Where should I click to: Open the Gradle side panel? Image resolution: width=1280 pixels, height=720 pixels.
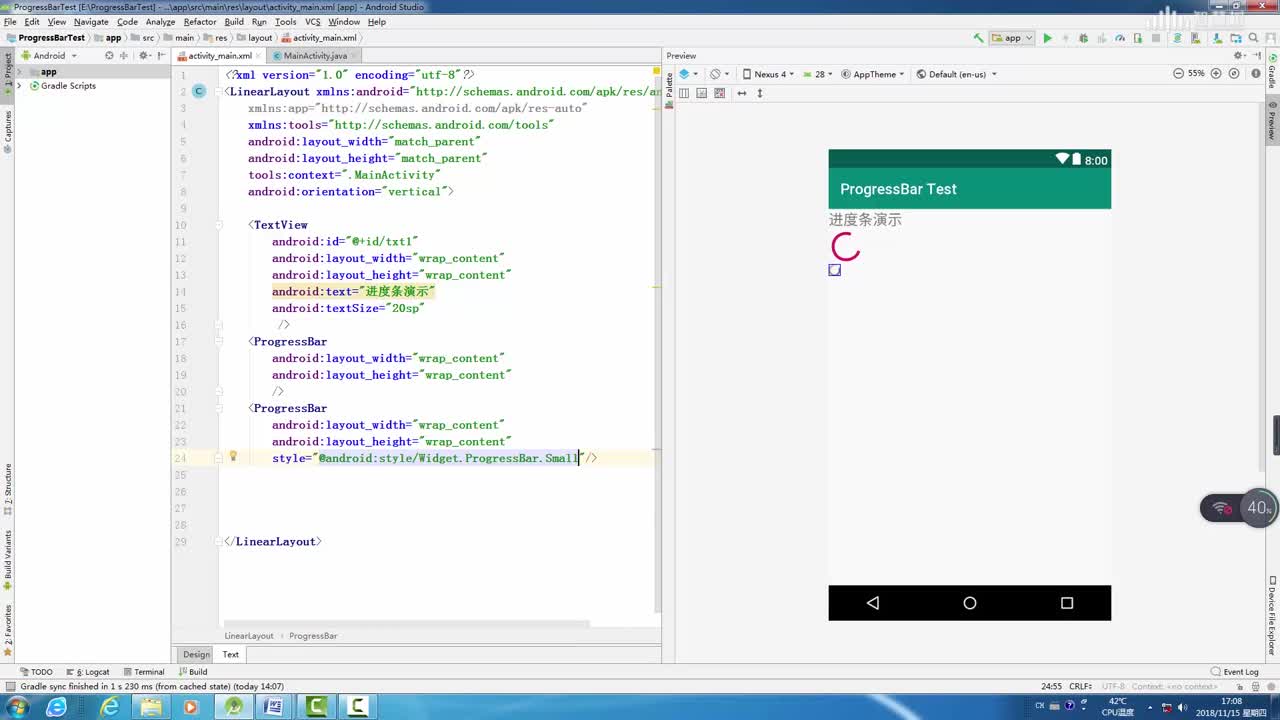click(x=1272, y=72)
